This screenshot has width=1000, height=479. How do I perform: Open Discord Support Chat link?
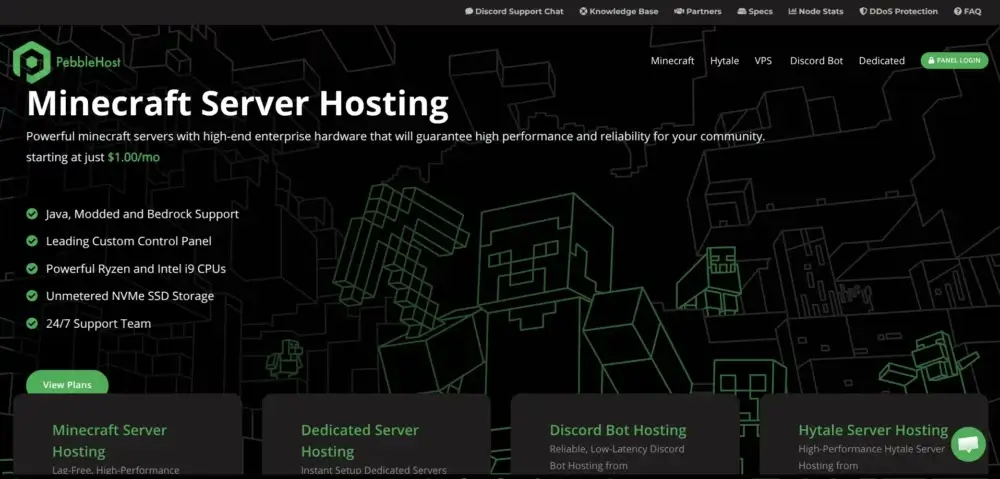point(514,11)
